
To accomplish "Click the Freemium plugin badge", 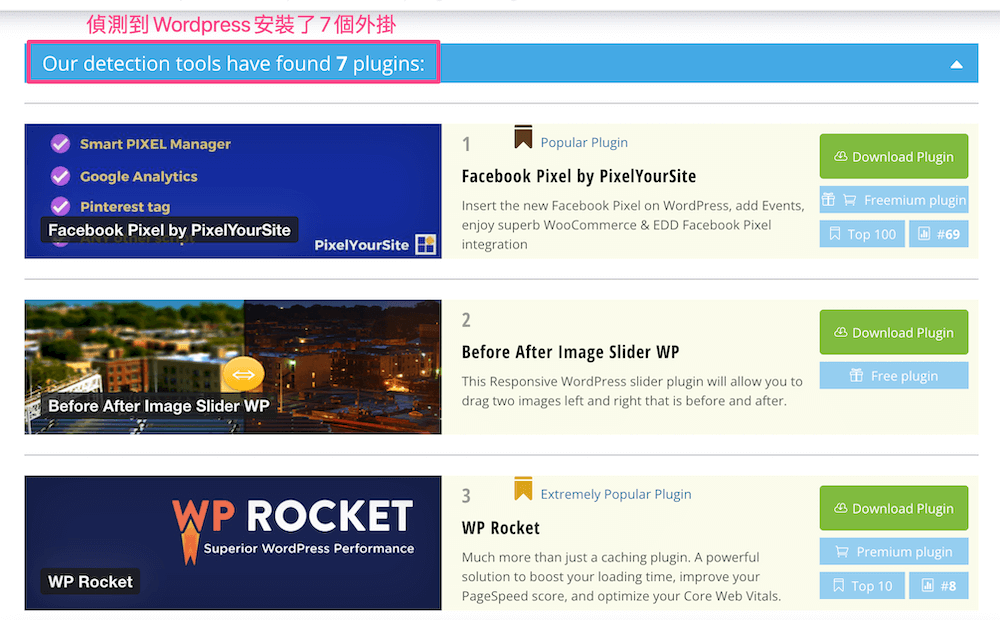I will click(x=893, y=200).
